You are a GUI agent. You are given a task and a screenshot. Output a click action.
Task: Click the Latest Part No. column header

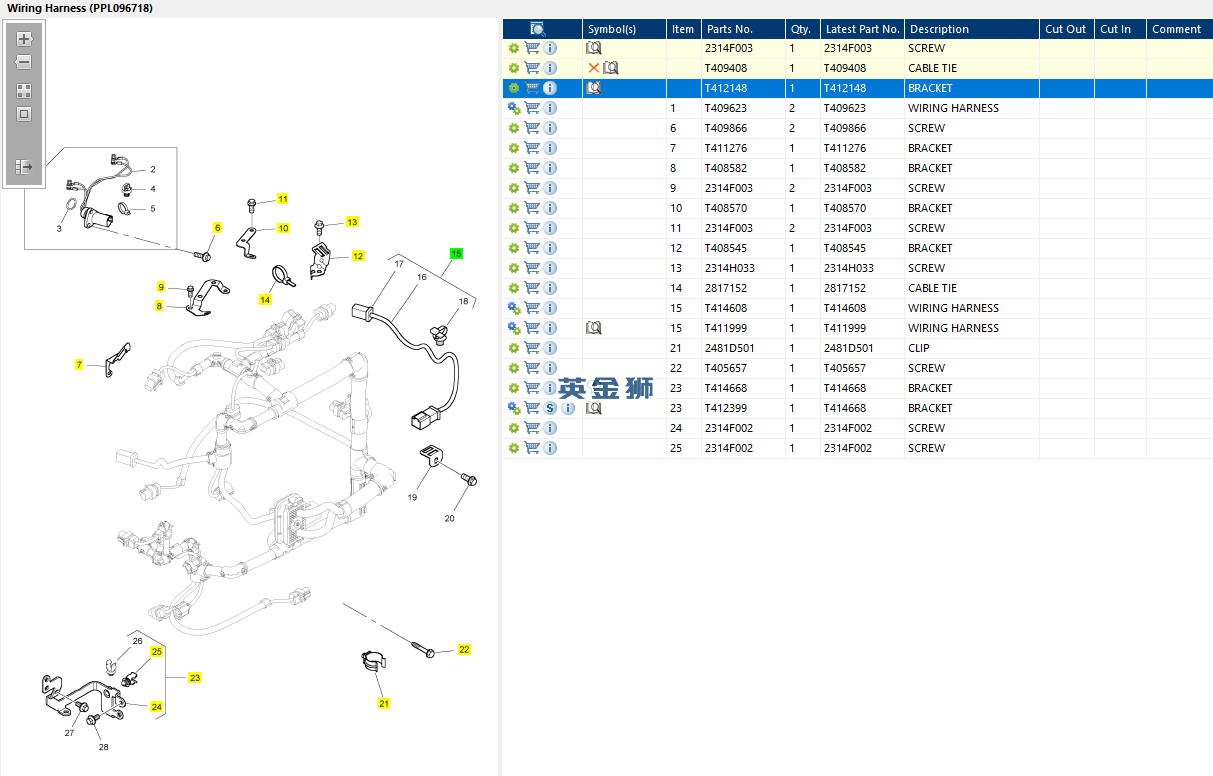(x=862, y=29)
